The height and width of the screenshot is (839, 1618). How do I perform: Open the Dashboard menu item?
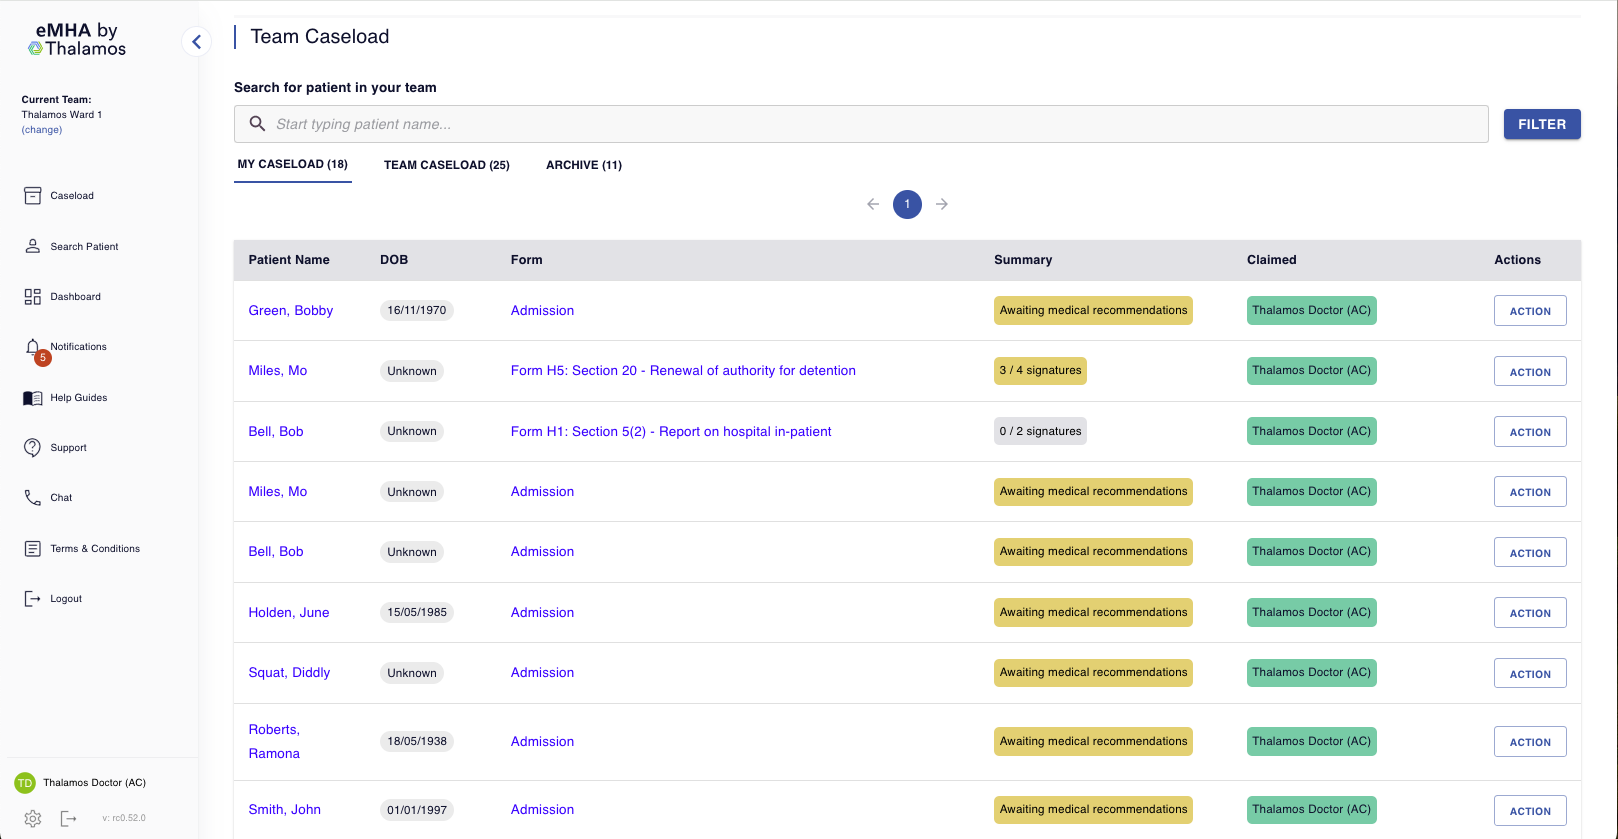[x=76, y=297]
